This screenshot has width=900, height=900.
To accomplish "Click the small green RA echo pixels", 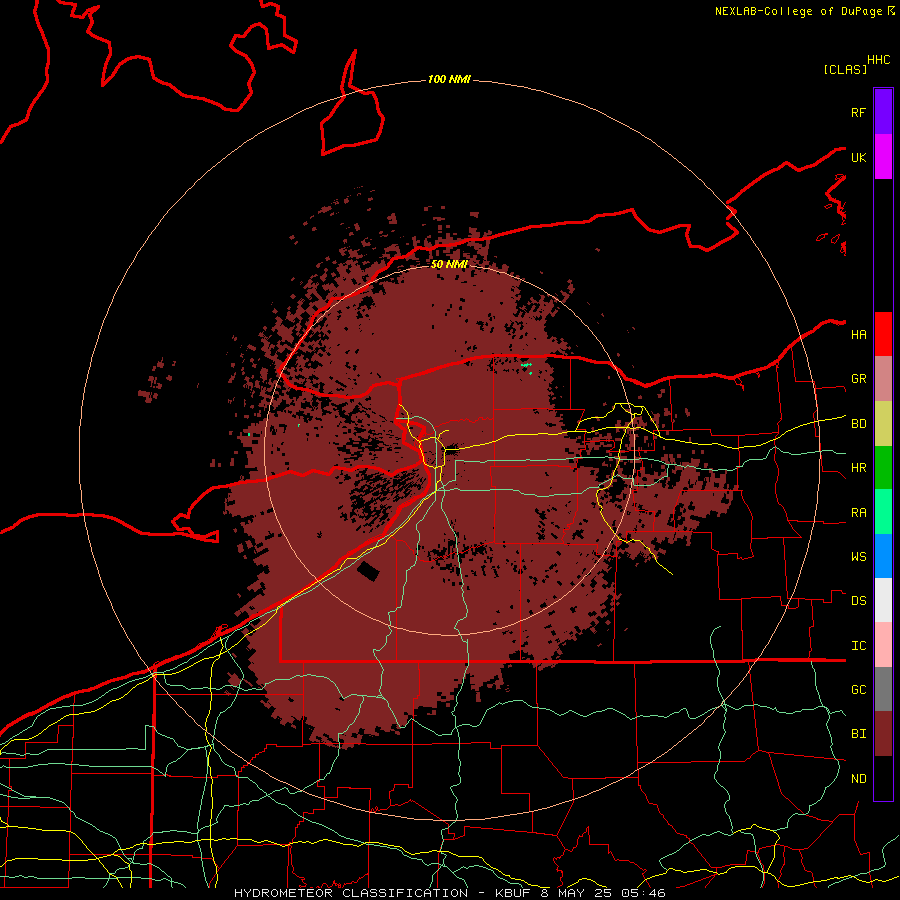I will coord(526,366).
